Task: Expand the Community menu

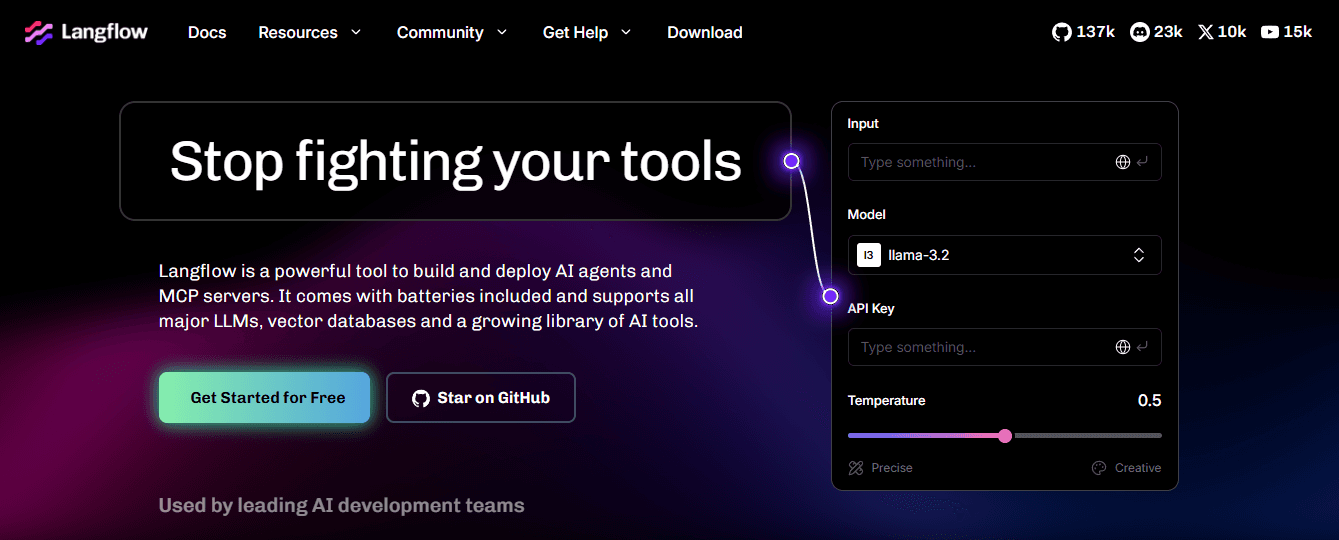Action: pos(452,32)
